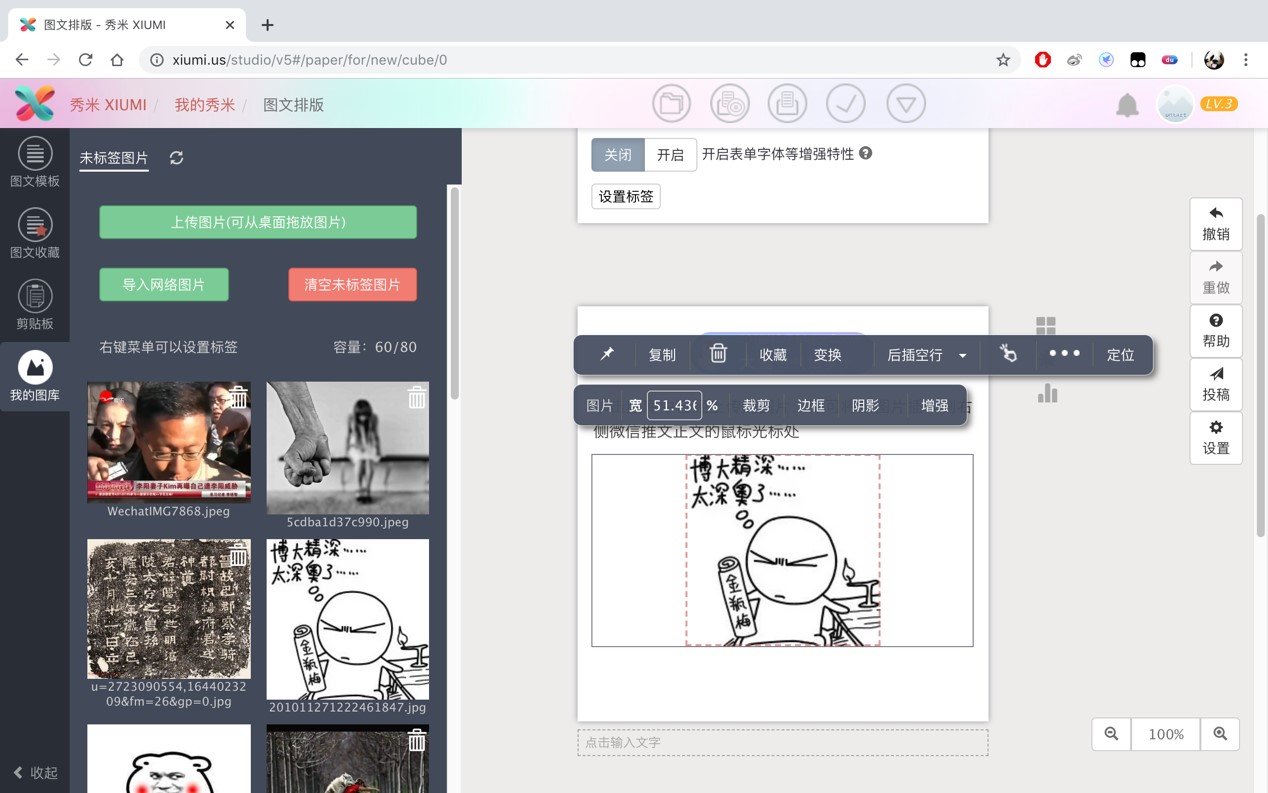Viewport: 1268px width, 793px height.
Task: Click the preview icon in top toolbar
Action: (730, 104)
